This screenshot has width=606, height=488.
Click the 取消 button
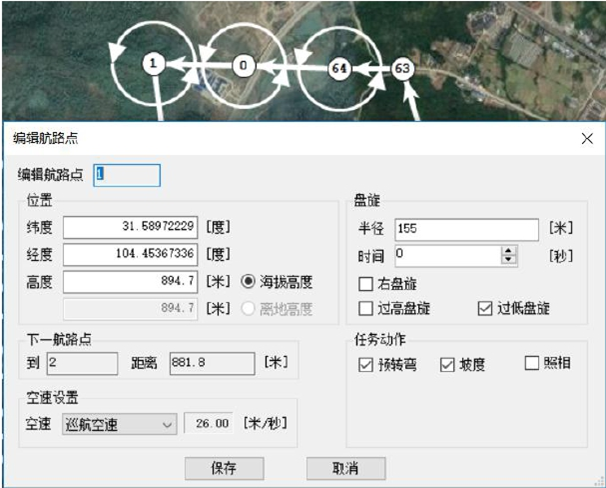346,469
